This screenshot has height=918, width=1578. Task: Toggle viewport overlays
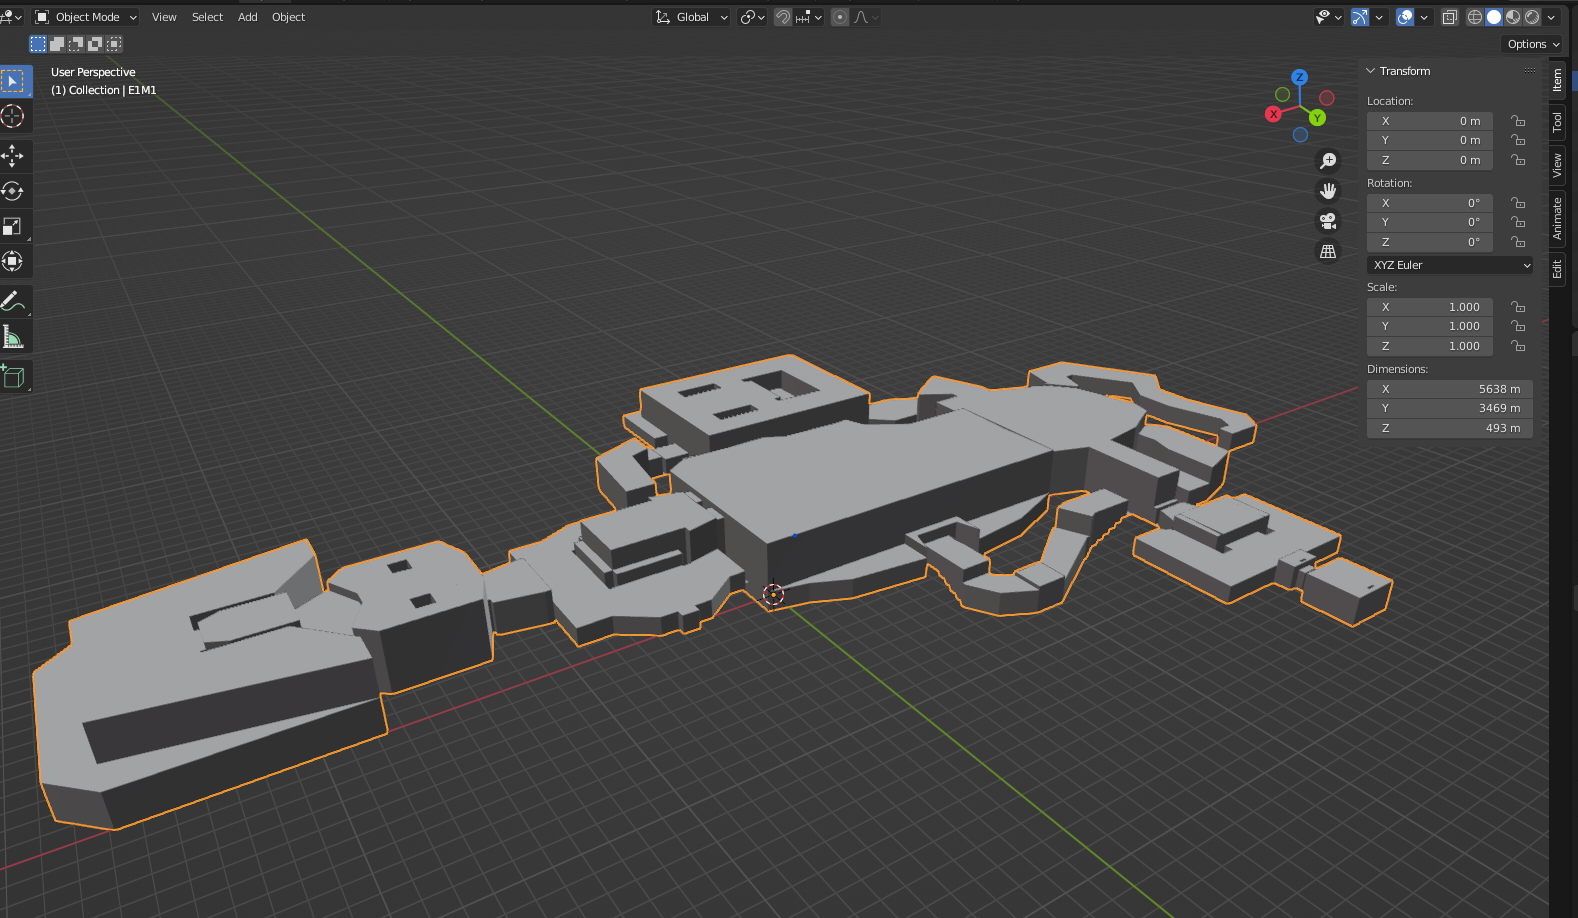click(x=1405, y=17)
